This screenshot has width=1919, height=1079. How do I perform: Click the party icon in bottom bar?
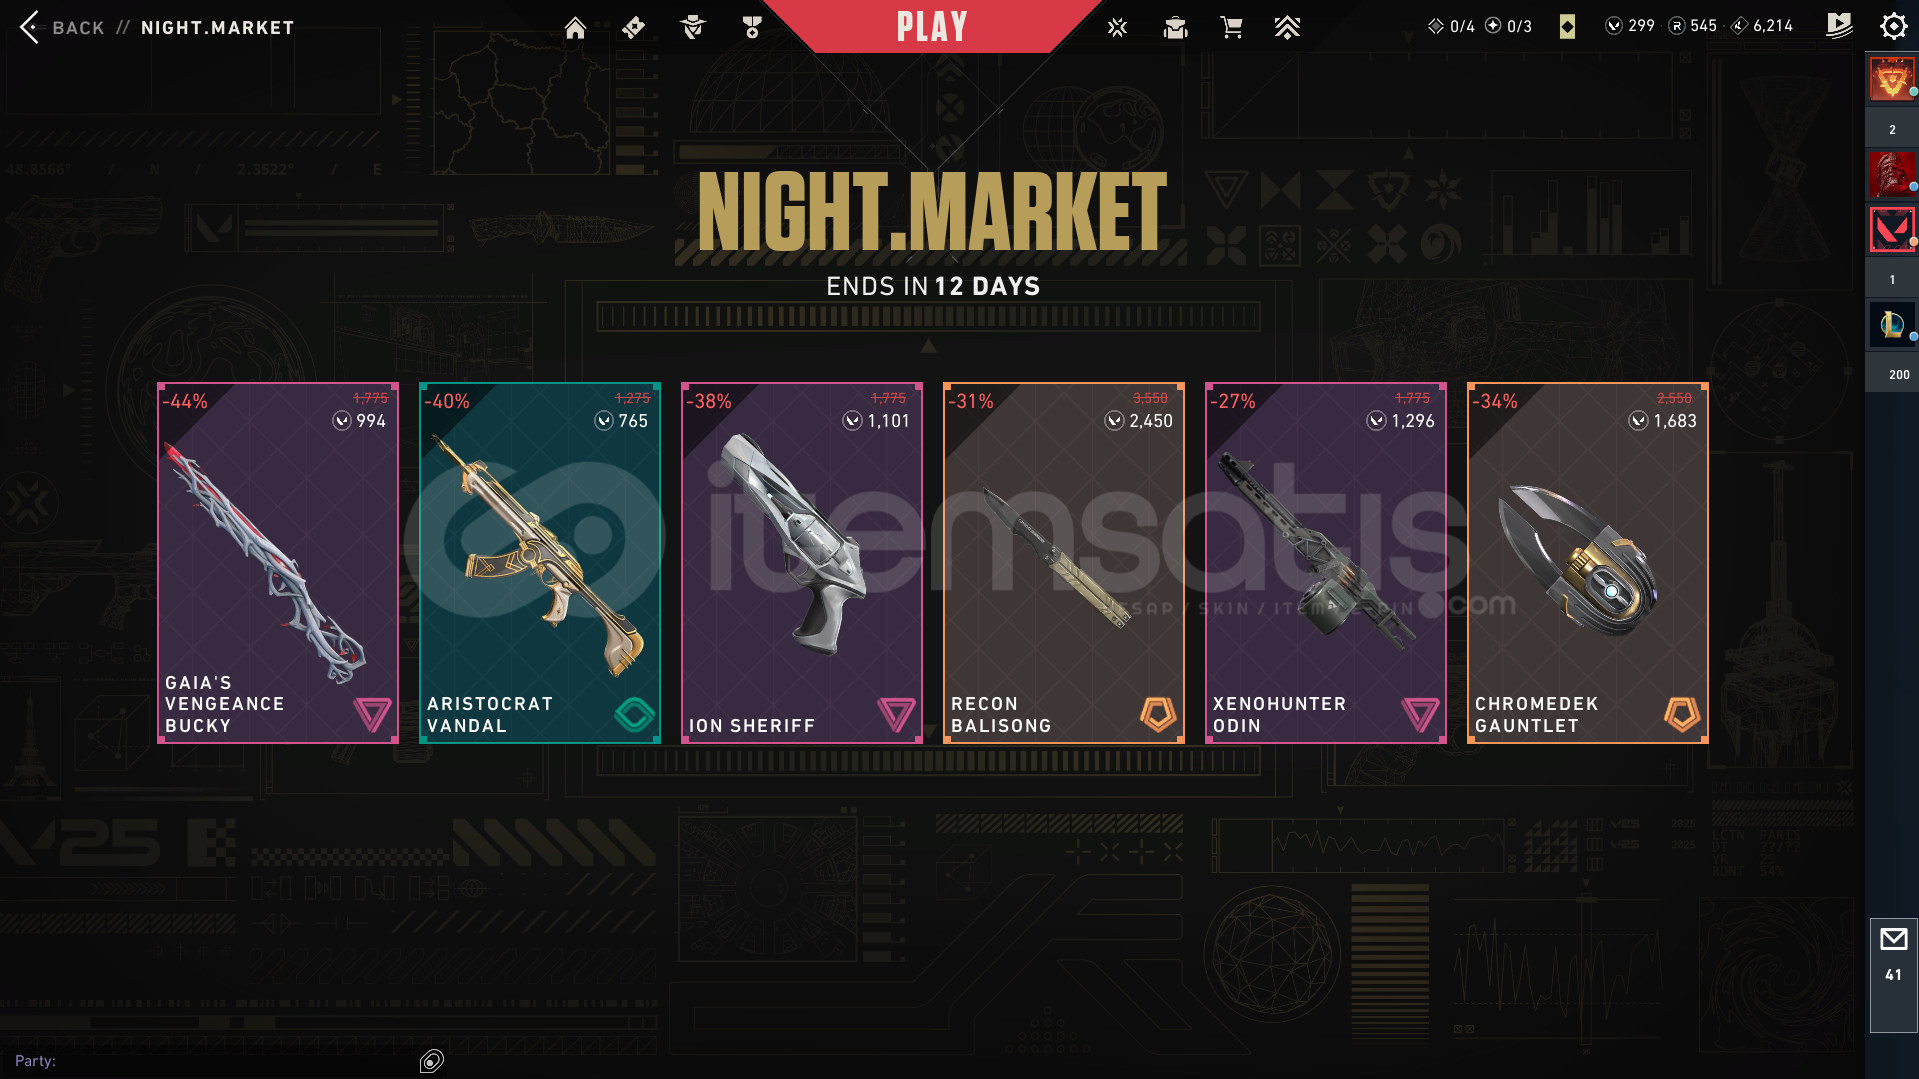(x=432, y=1061)
